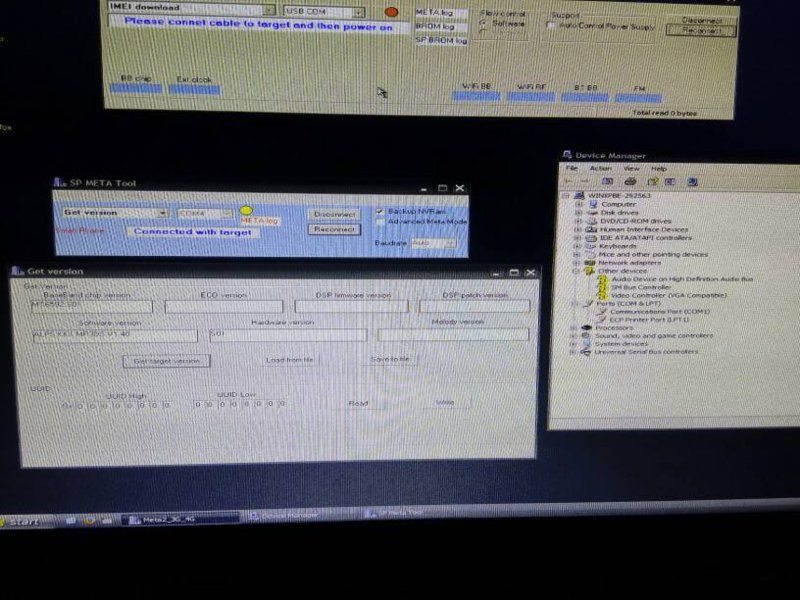800x600 pixels.
Task: Click the ECO version field
Action: 224,306
